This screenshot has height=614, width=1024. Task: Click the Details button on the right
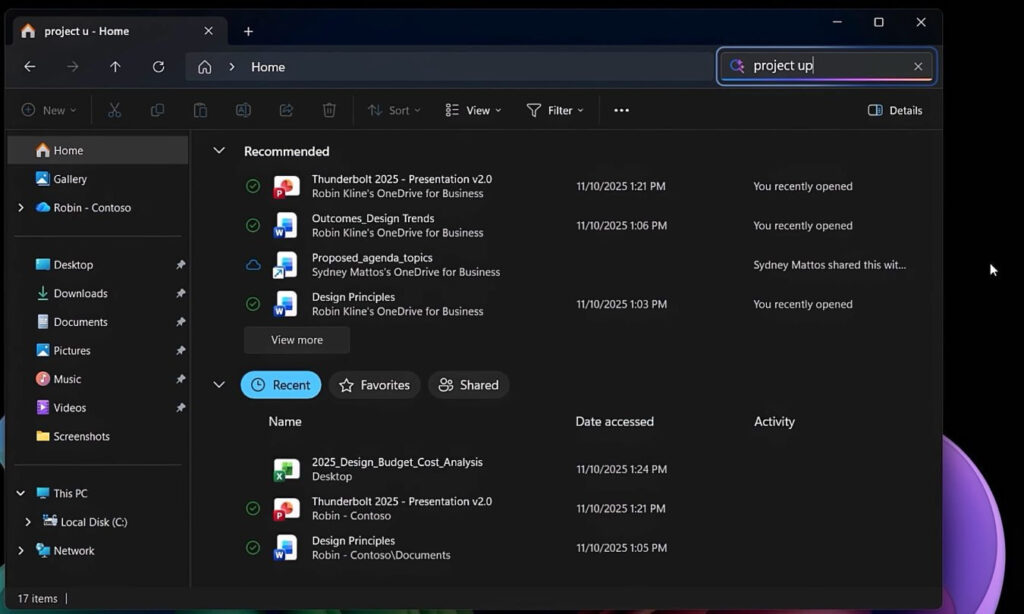pyautogui.click(x=893, y=110)
